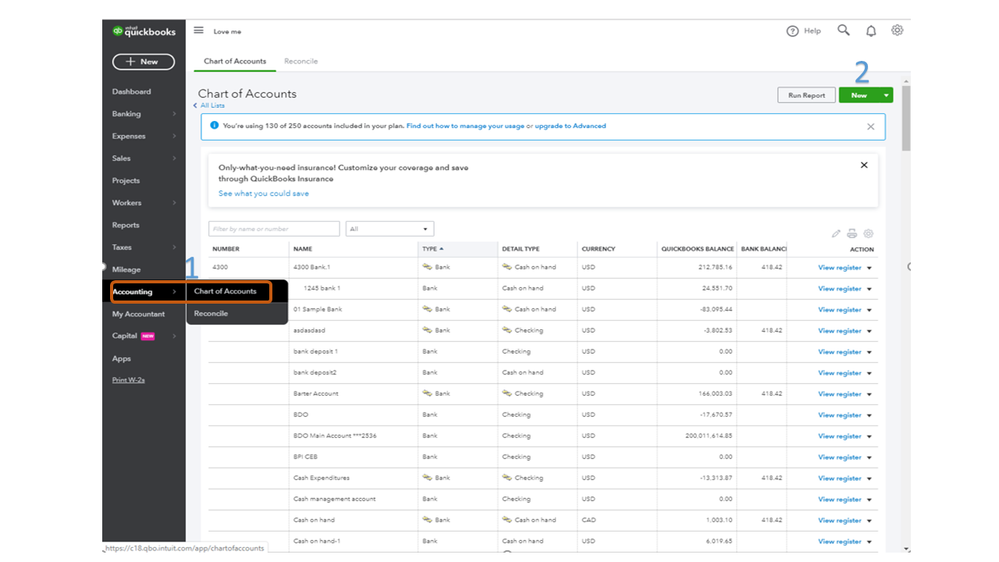Viewport: 999px width, 562px height.
Task: Click the Filter by name or number field
Action: (274, 229)
